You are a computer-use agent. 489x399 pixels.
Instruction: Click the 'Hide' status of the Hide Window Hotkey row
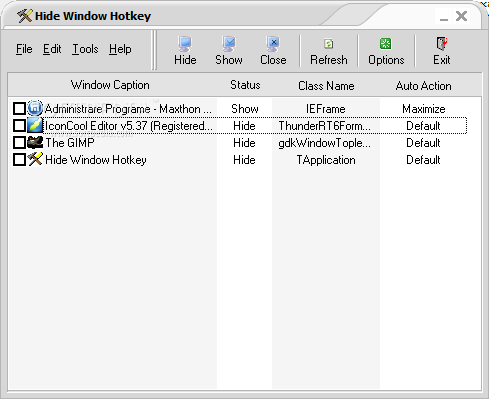[x=244, y=160]
